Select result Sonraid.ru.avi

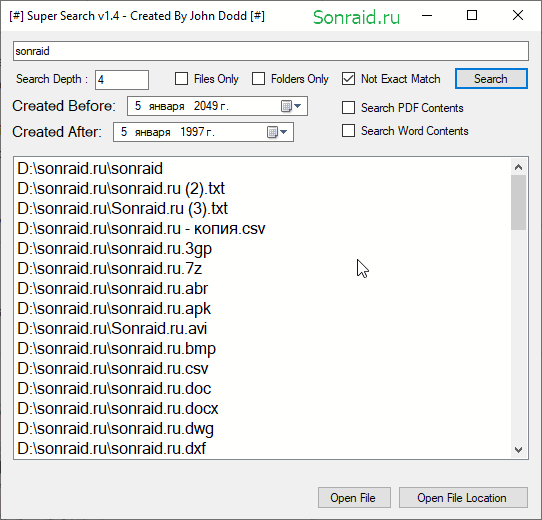tap(112, 328)
